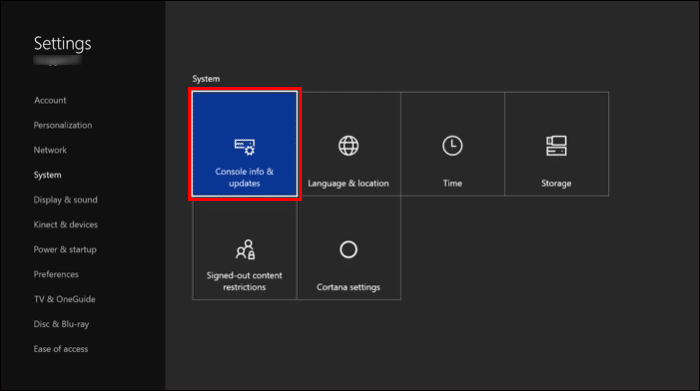The width and height of the screenshot is (700, 391).
Task: Click the Storage tile label
Action: 556,183
